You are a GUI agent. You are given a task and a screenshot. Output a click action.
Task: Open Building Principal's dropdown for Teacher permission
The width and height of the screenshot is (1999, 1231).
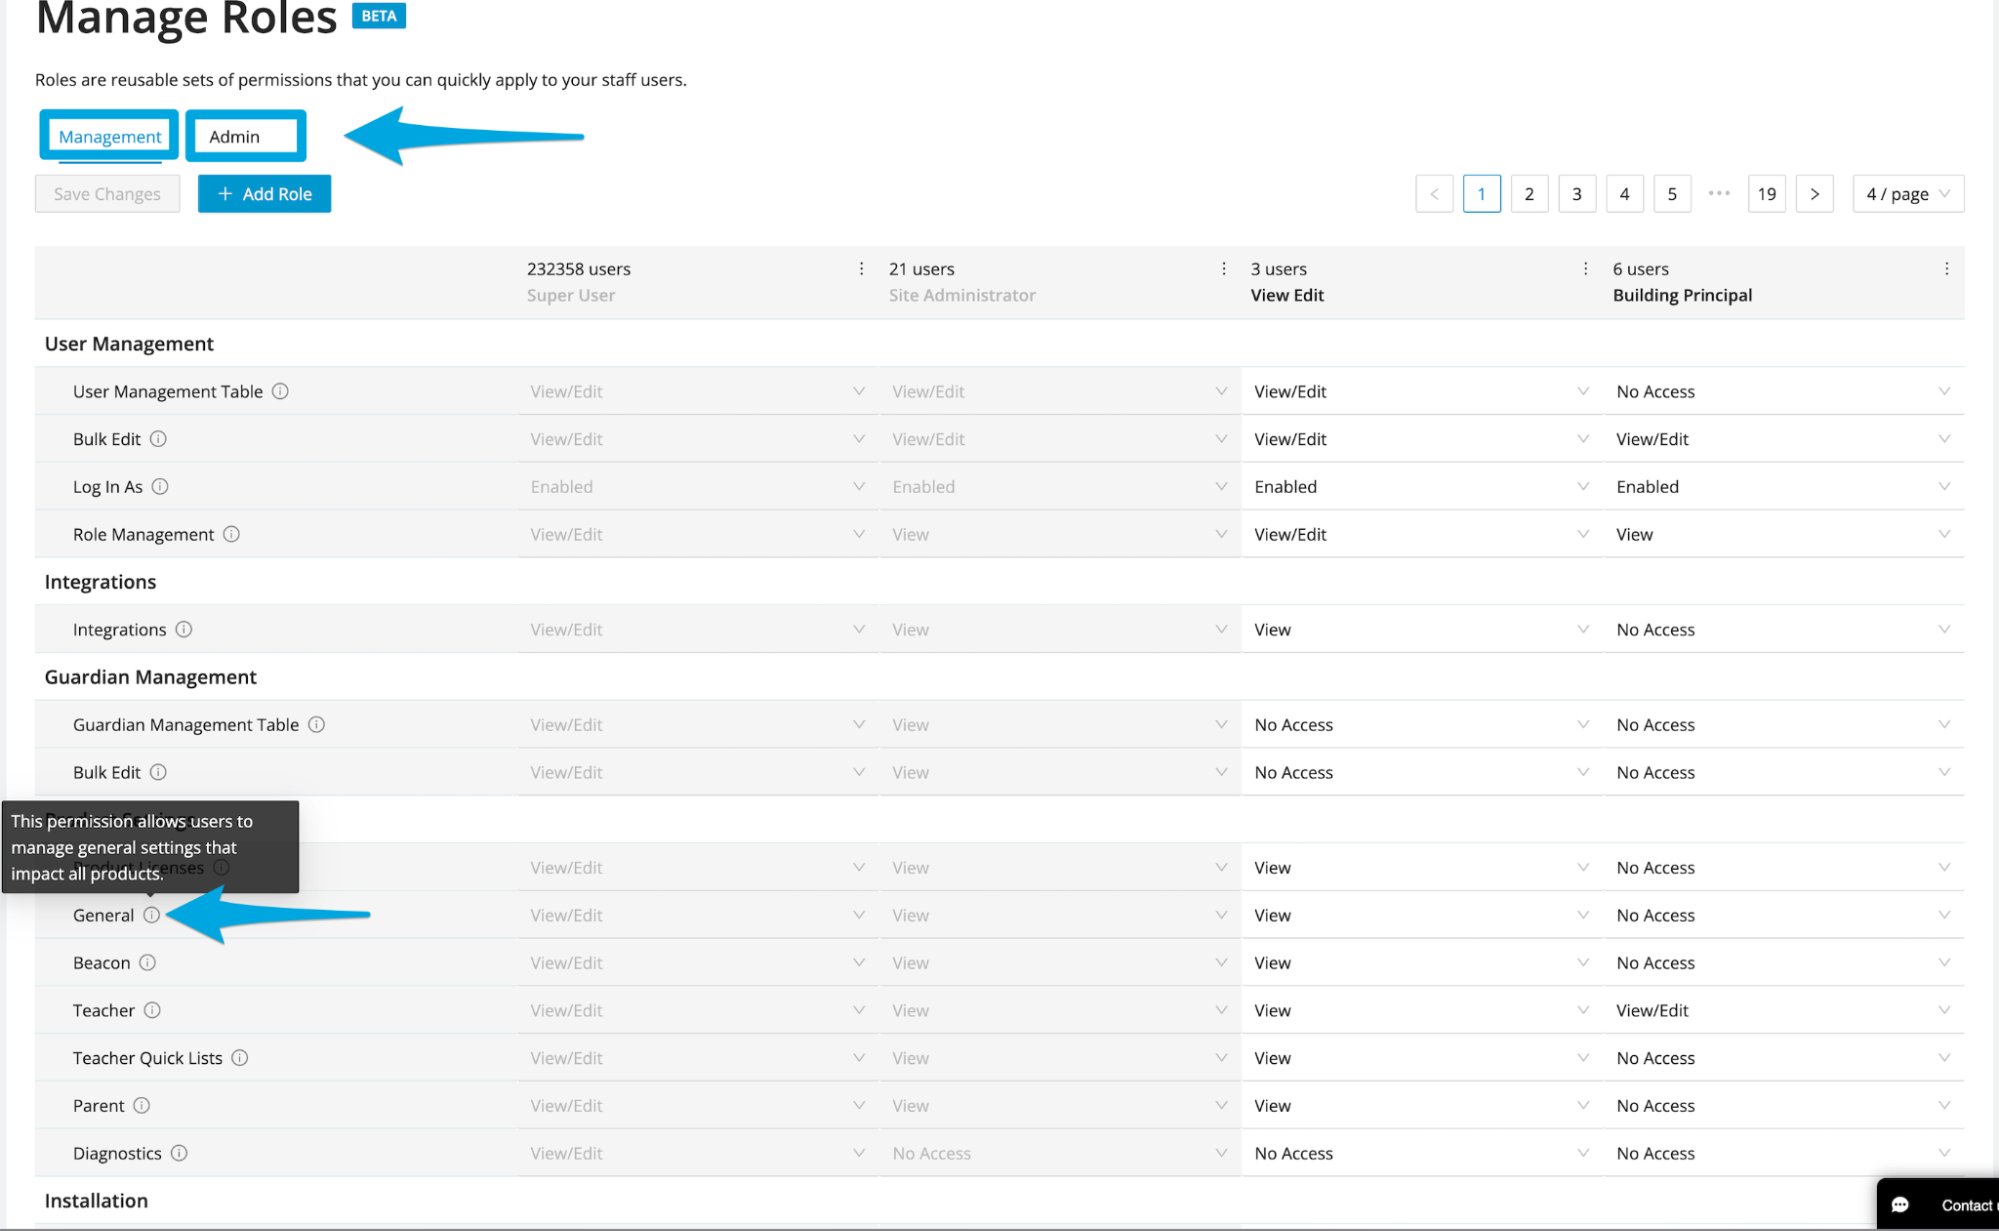pos(1944,1010)
